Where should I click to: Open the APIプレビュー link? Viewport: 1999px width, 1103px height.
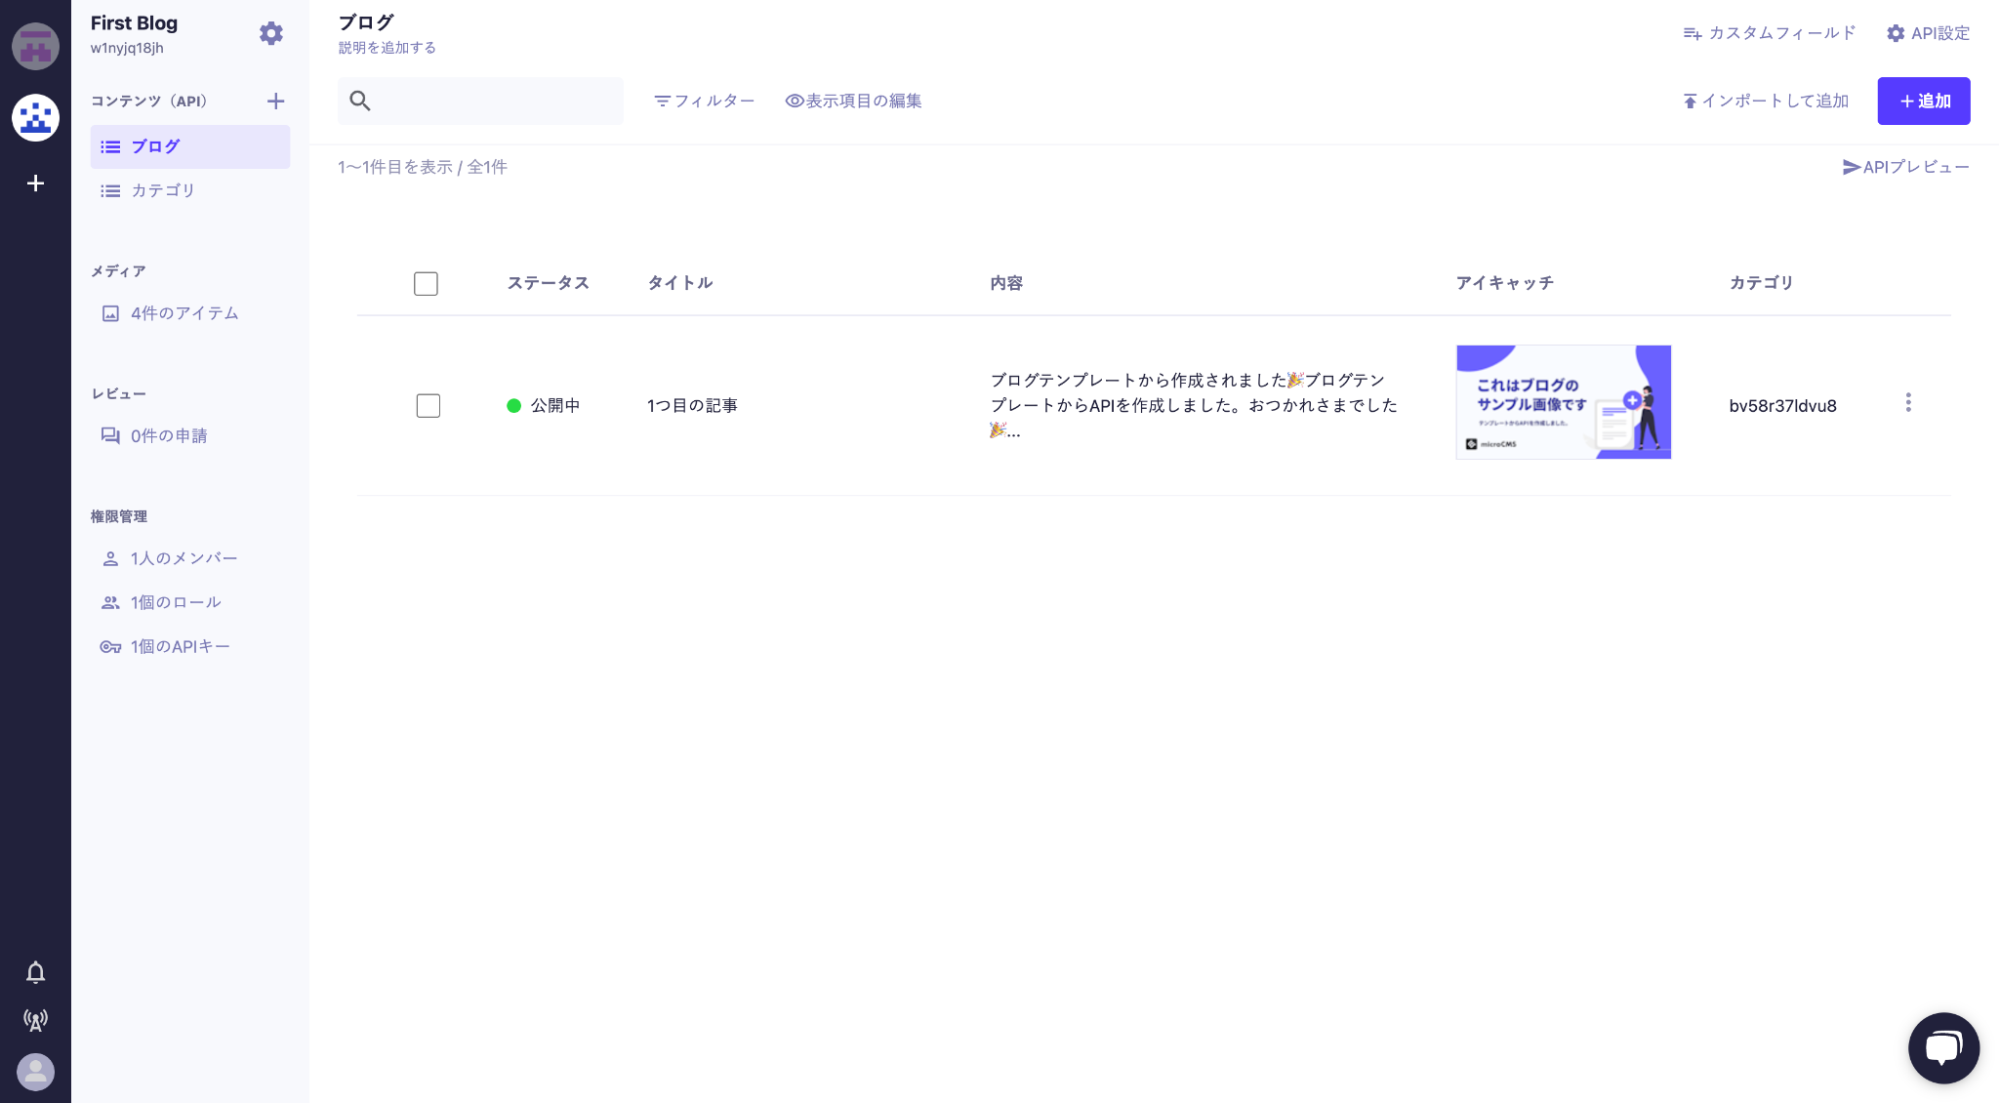(1905, 167)
